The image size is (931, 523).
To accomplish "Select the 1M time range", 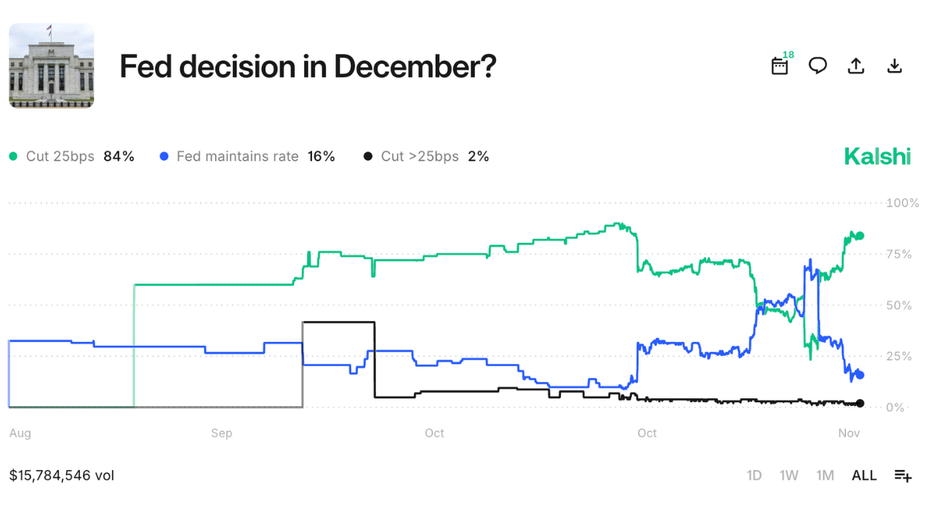I will pyautogui.click(x=825, y=475).
